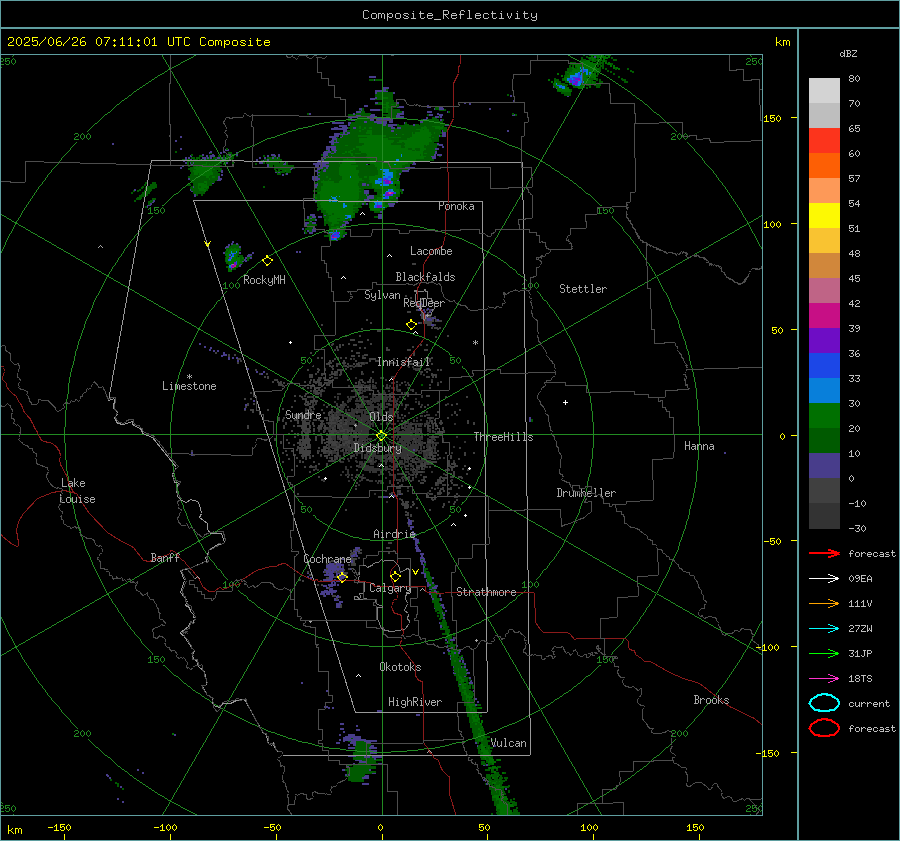Image resolution: width=900 pixels, height=841 pixels.
Task: Click the yellow diamond marker under Cochrane
Action: click(342, 577)
